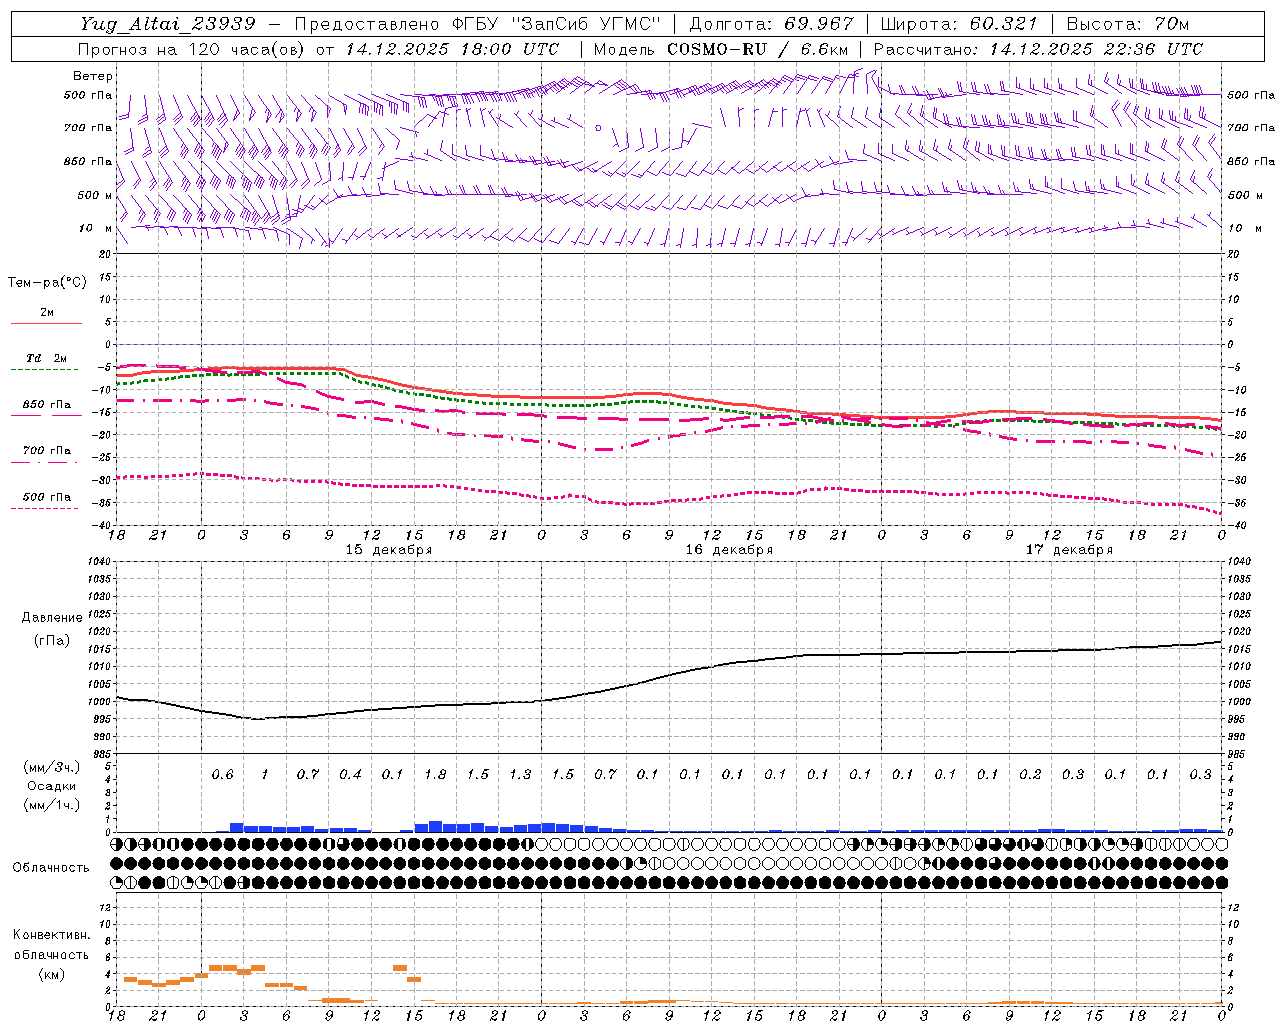Image resolution: width=1280 pixels, height=1024 pixels.
Task: Click the "Осадки" precipitation panel label
Action: pyautogui.click(x=52, y=786)
